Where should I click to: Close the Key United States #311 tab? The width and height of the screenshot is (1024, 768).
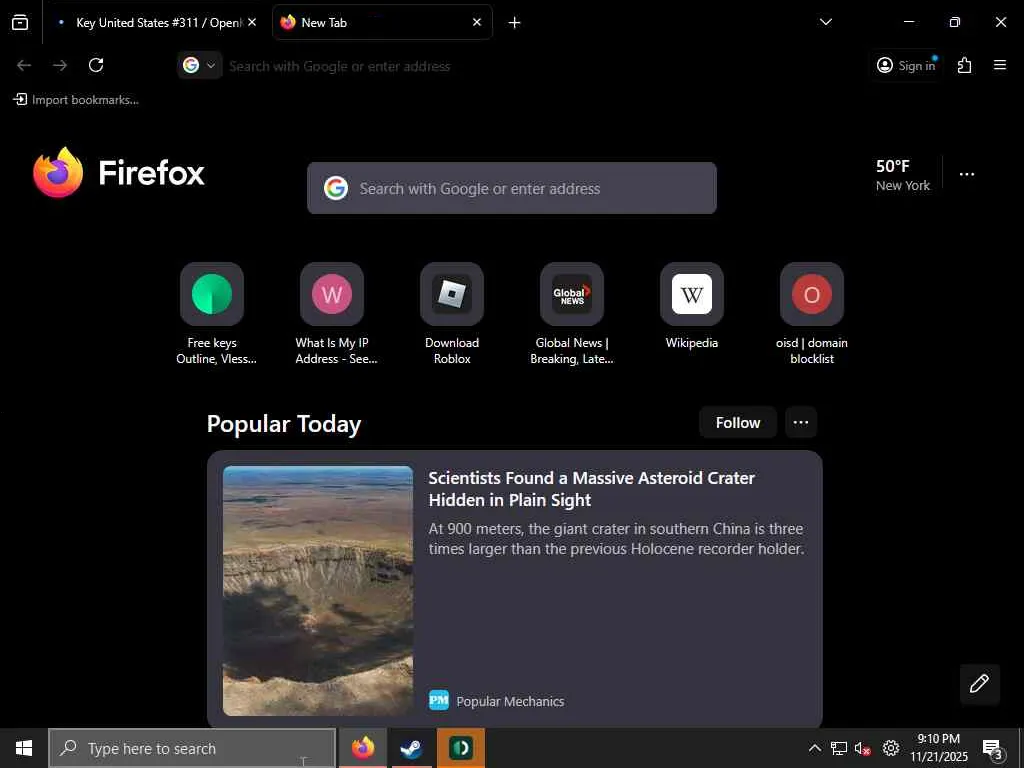tap(252, 22)
